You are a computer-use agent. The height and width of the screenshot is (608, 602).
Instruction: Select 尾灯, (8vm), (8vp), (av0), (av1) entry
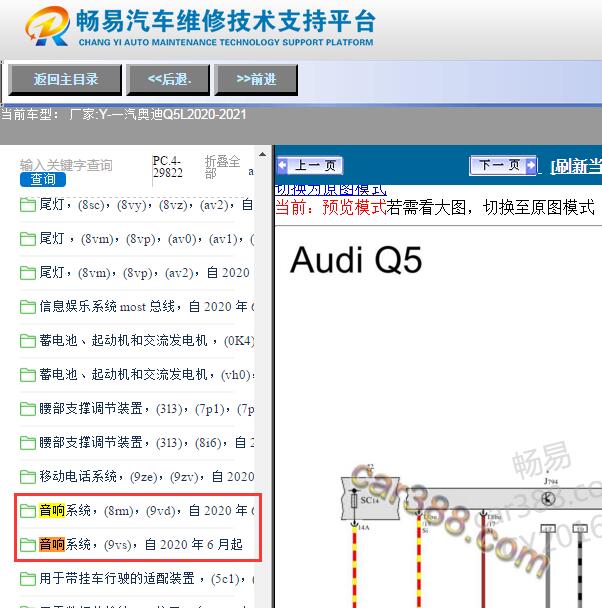[x=147, y=239]
